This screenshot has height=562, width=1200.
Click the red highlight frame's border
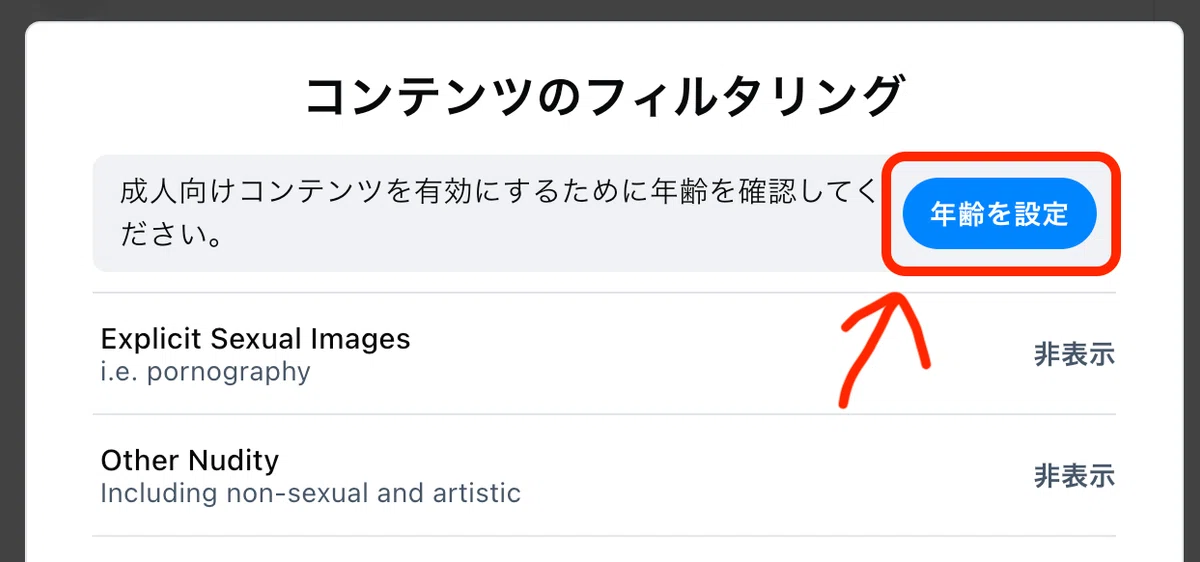[x=1001, y=157]
